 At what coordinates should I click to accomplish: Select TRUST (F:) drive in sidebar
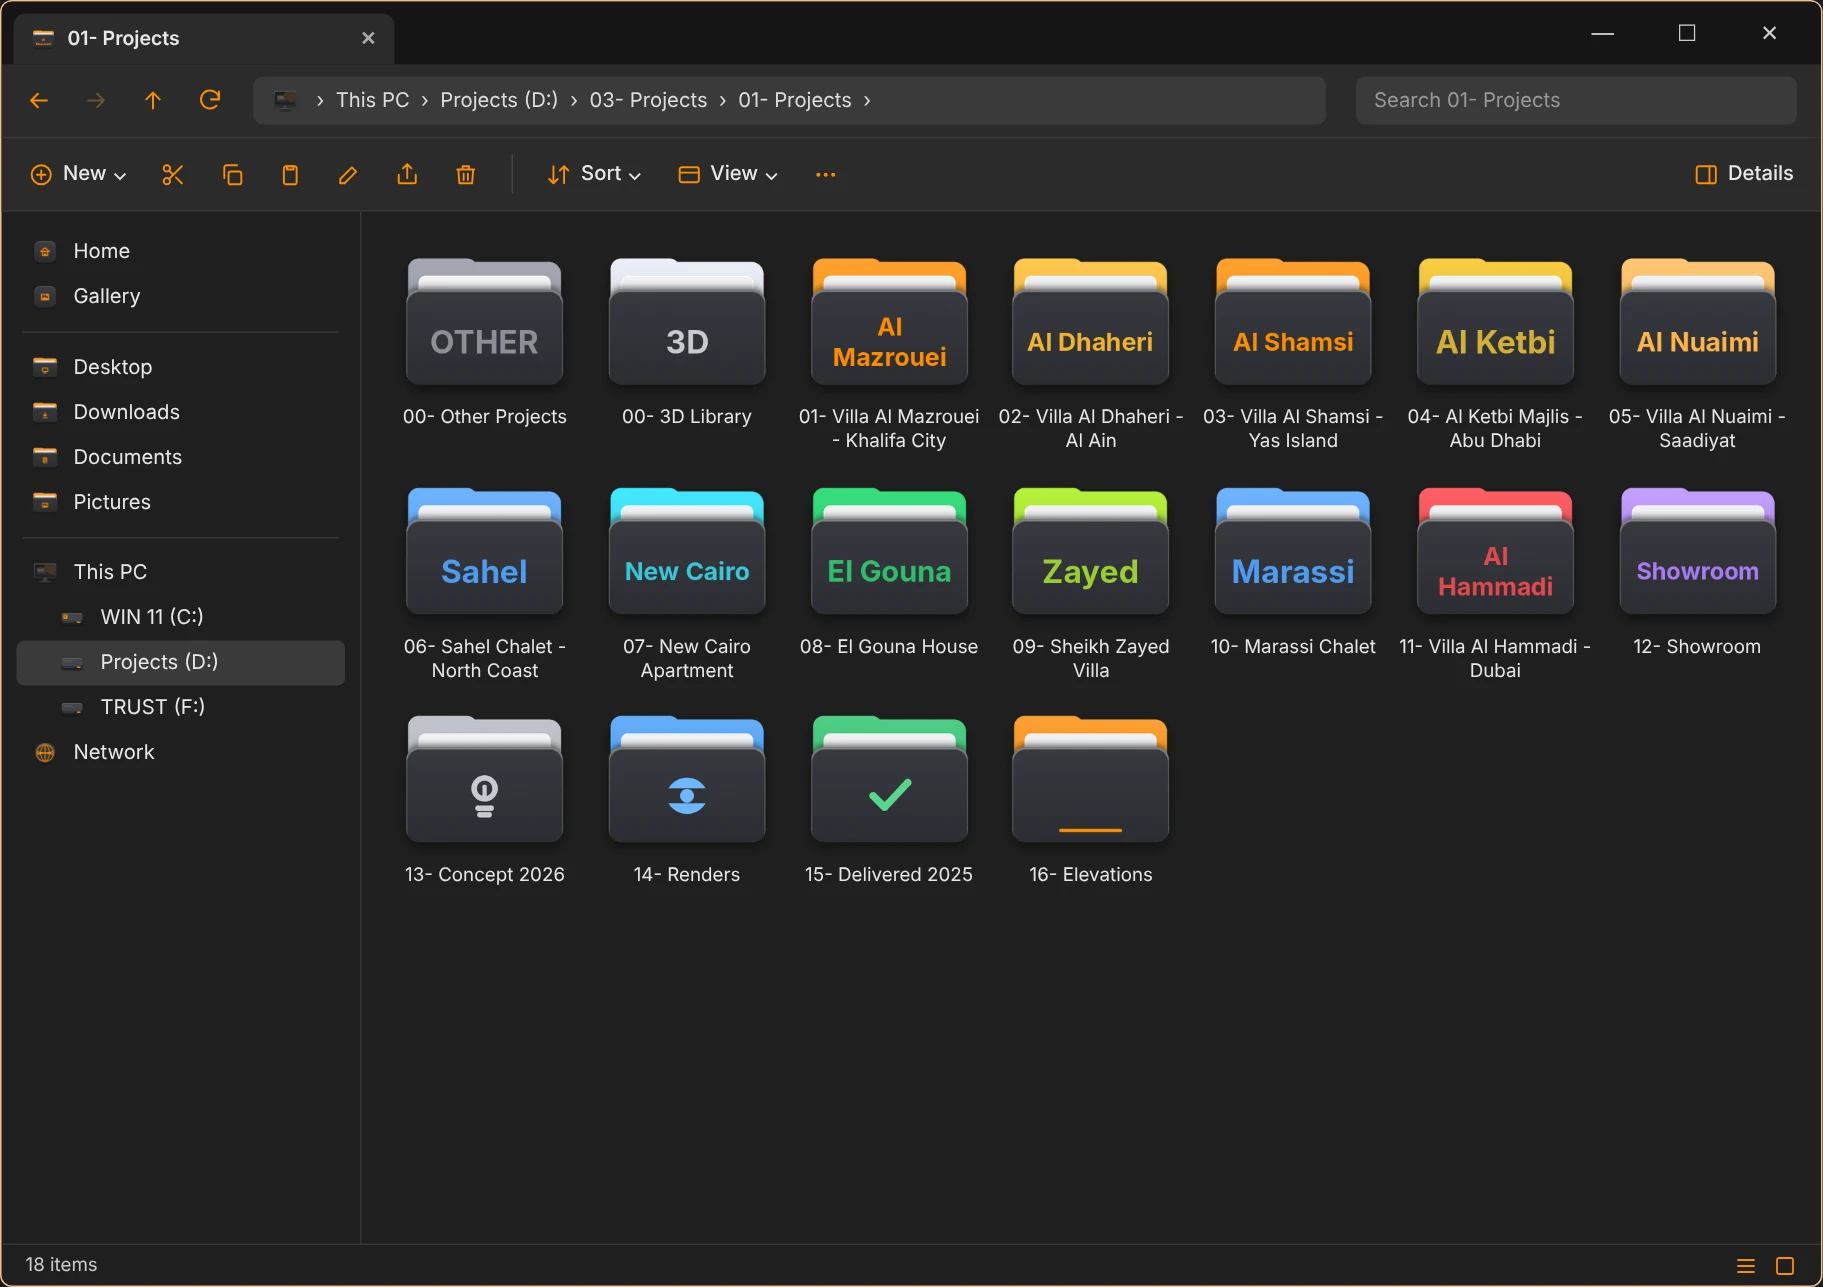coord(181,707)
